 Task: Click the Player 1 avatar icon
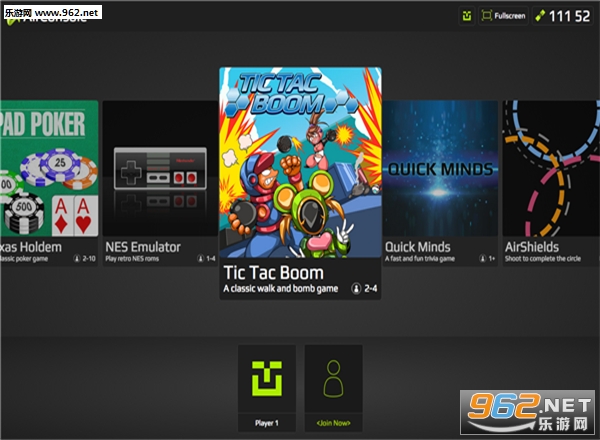coord(267,379)
